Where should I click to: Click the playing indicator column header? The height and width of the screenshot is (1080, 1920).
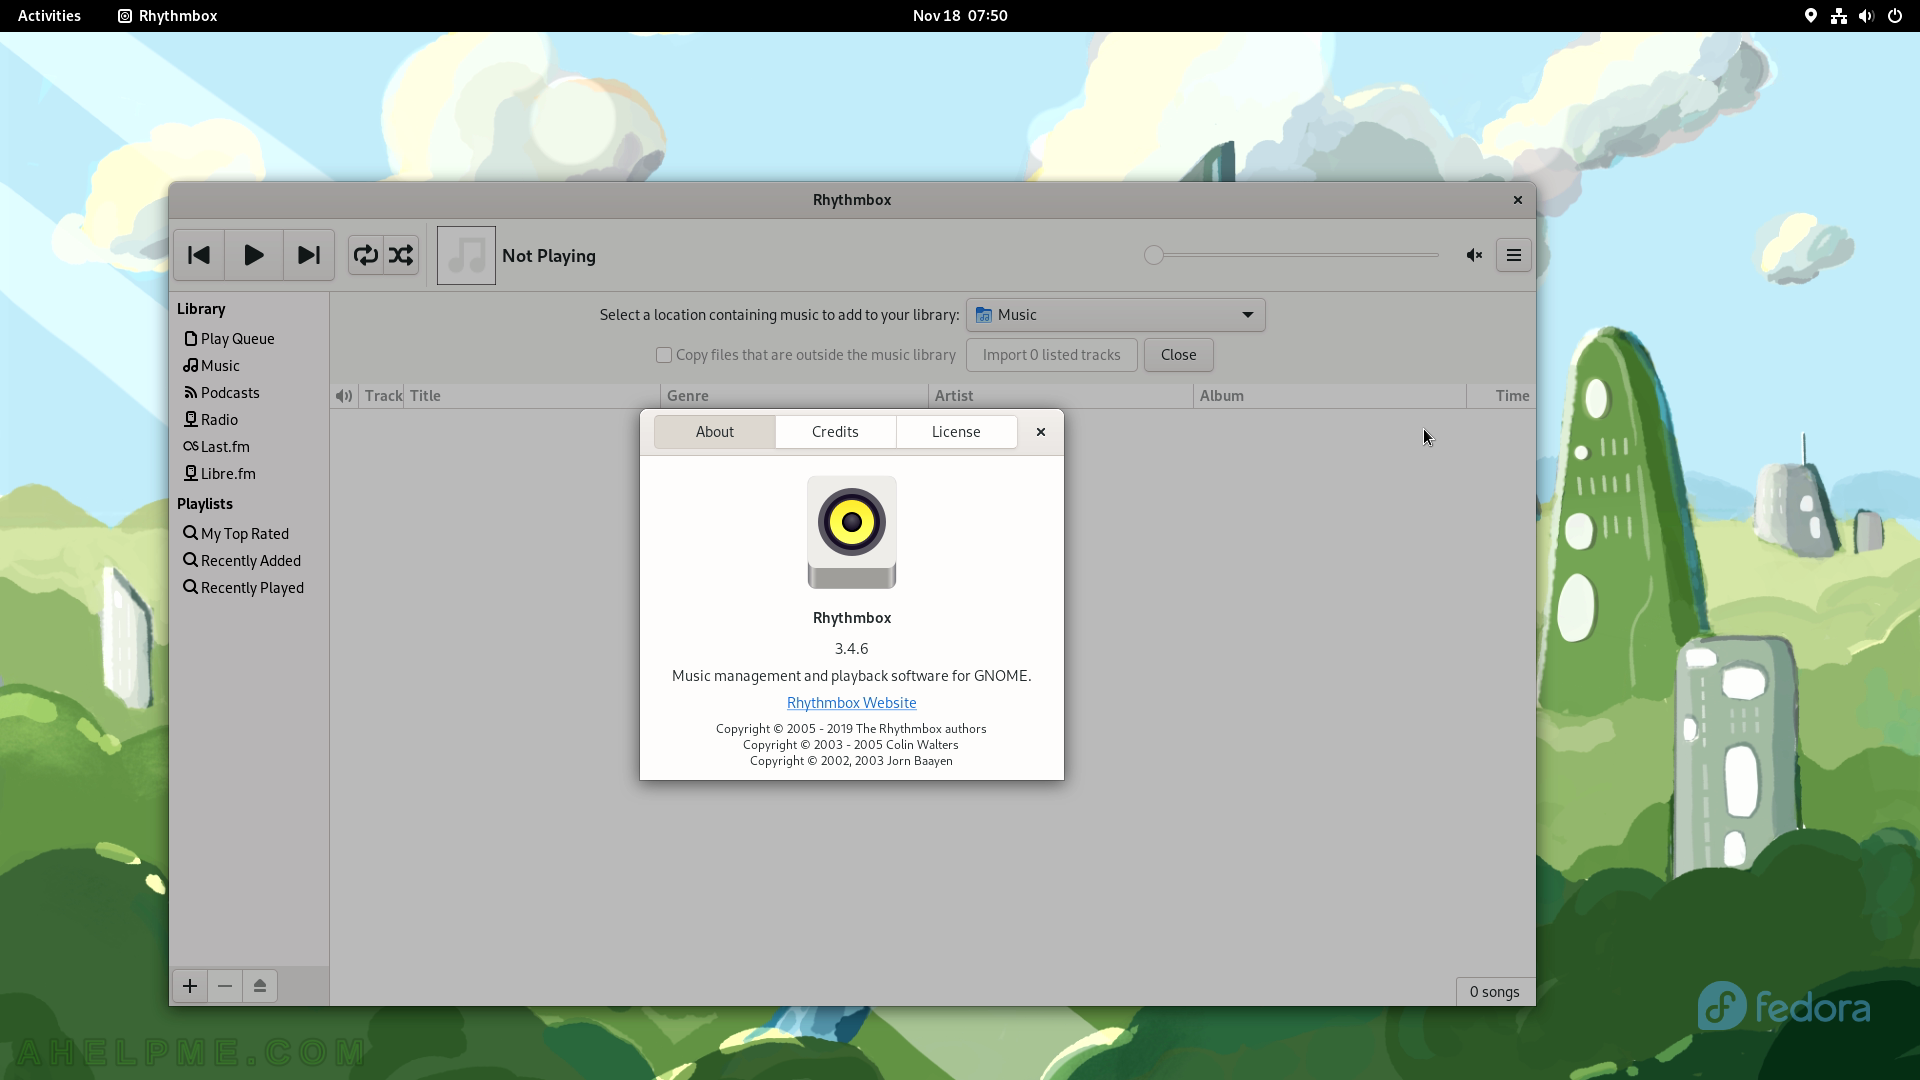click(x=344, y=396)
